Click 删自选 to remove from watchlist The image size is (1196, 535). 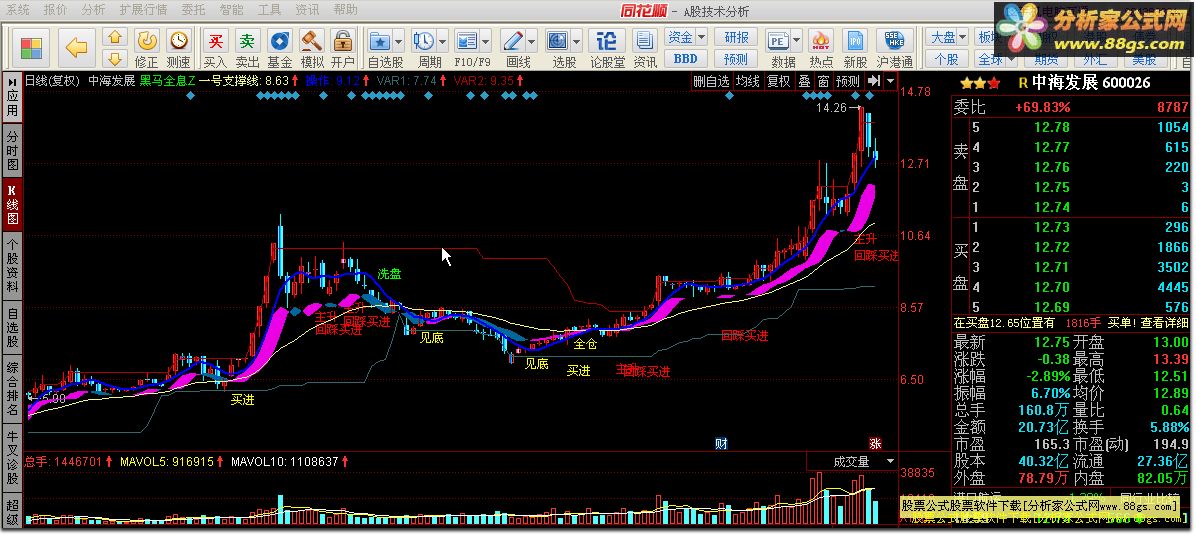coord(711,81)
